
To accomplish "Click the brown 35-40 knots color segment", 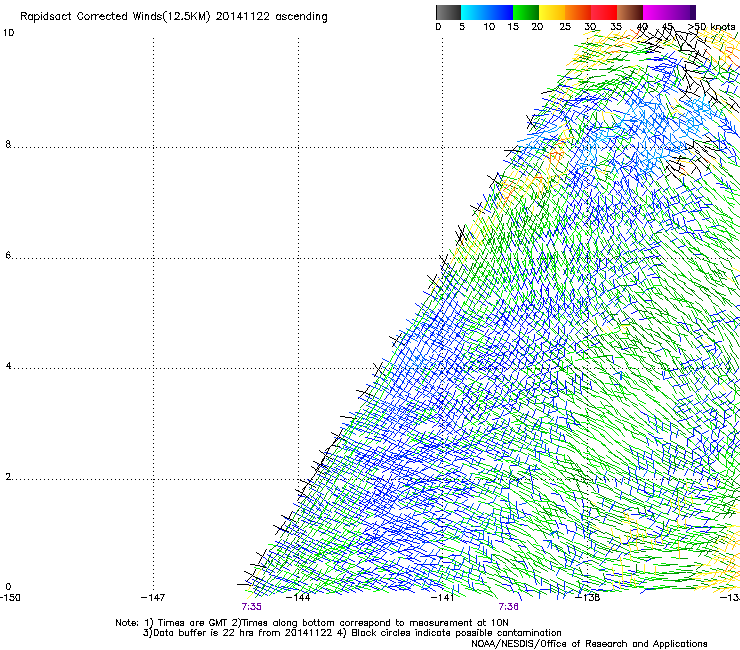I will [x=630, y=12].
